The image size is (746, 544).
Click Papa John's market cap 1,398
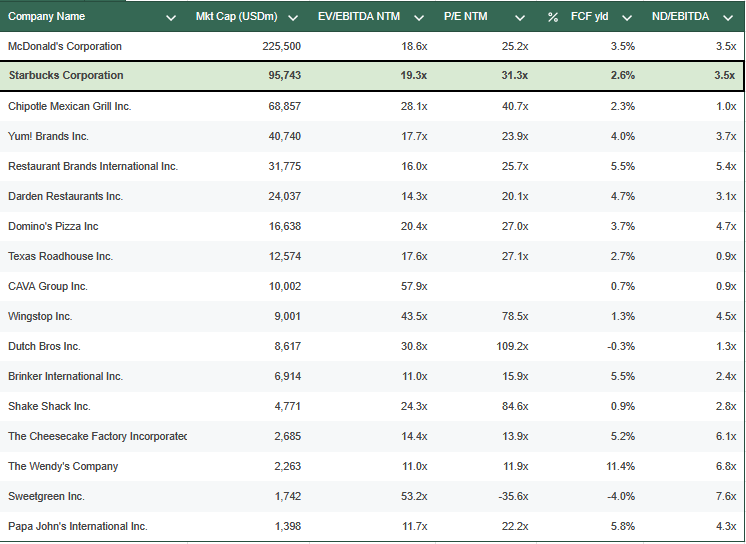(x=287, y=526)
